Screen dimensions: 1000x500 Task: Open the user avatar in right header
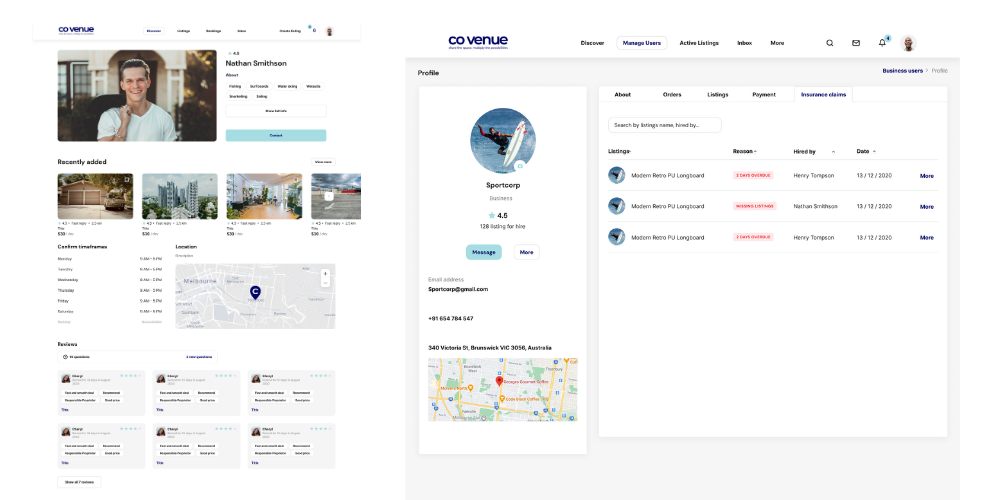pos(908,43)
